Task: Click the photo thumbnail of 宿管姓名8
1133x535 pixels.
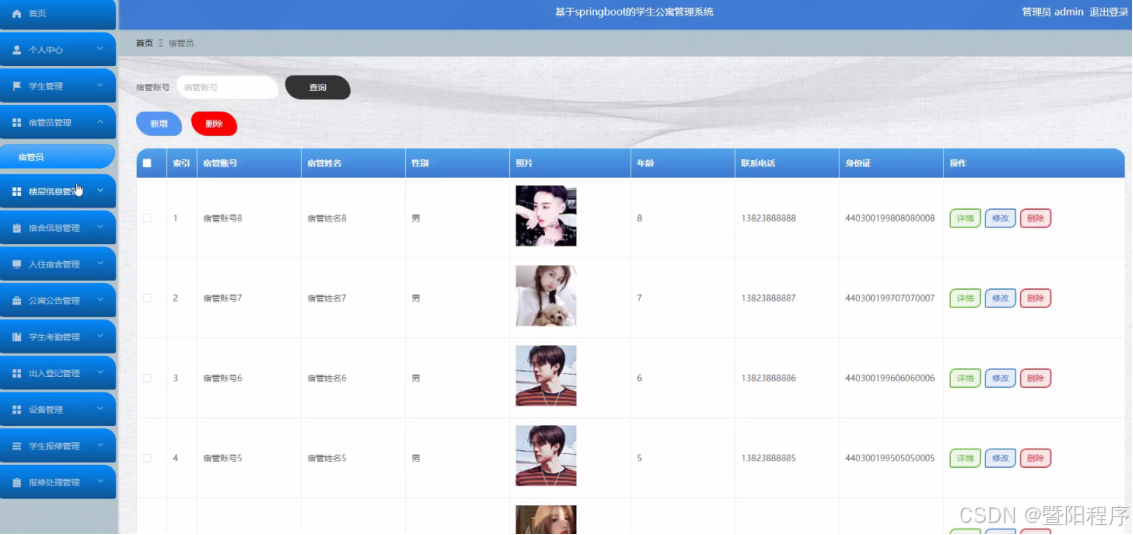Action: (x=546, y=216)
